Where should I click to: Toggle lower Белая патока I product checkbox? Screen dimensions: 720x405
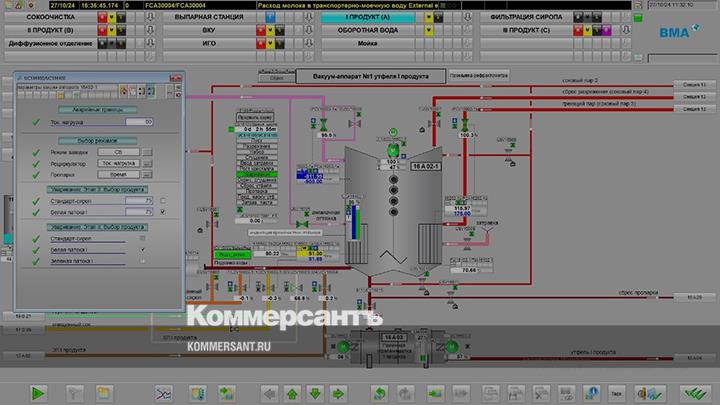[x=143, y=249]
